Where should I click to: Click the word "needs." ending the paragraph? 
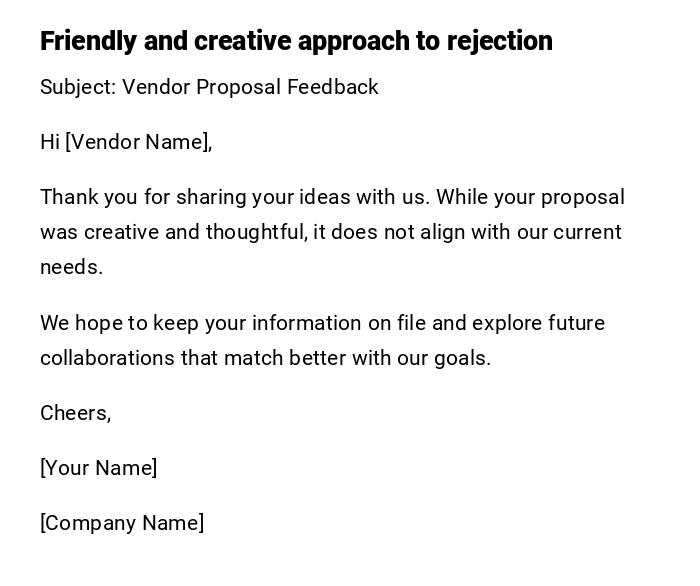point(71,267)
